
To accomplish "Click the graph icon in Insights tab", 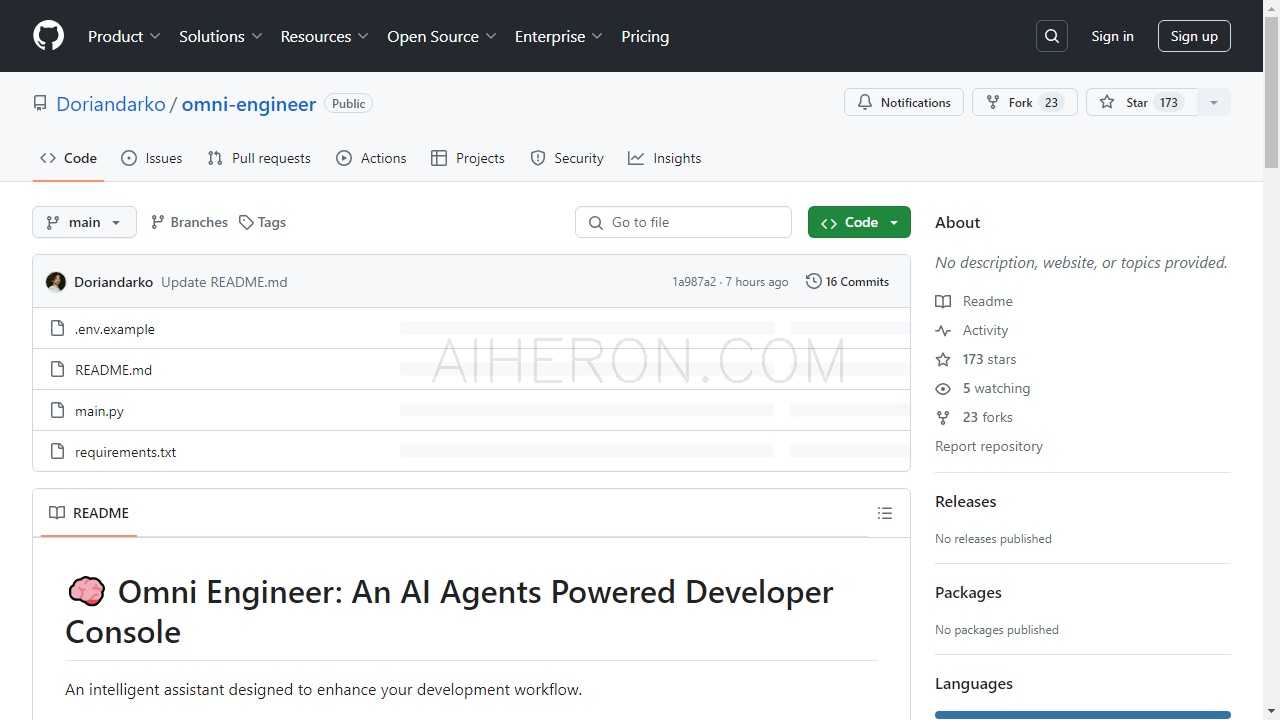I will (636, 158).
